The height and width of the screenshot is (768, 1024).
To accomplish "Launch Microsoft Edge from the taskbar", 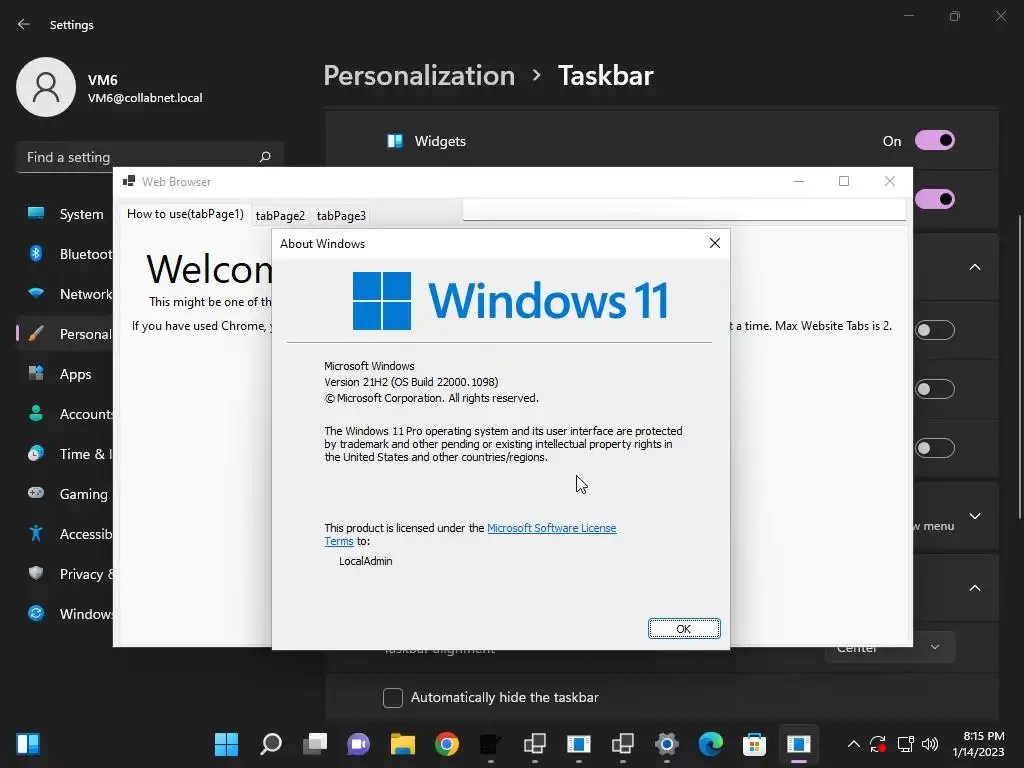I will coord(711,744).
